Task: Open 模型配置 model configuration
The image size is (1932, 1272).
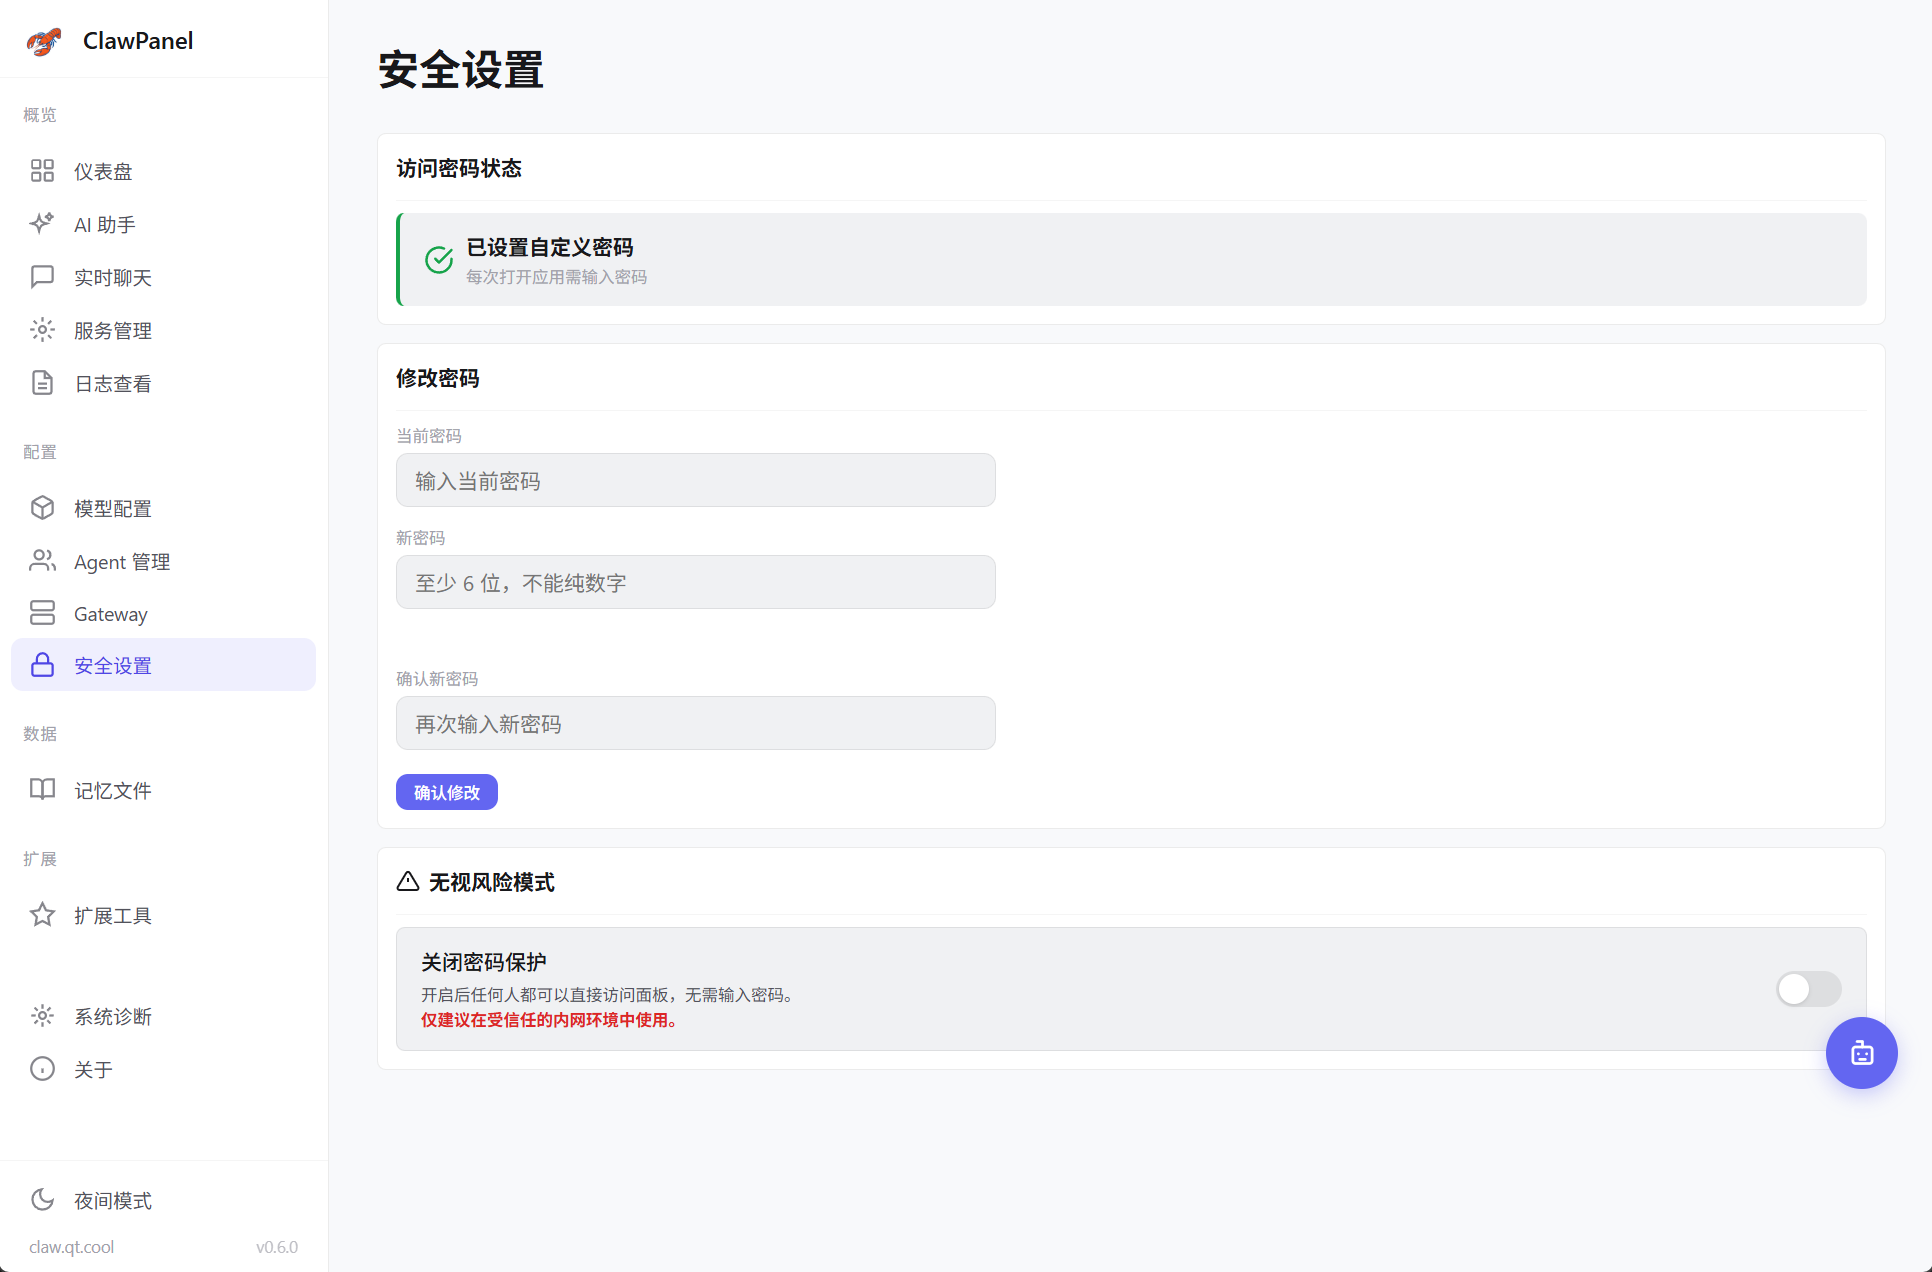Action: (x=112, y=508)
